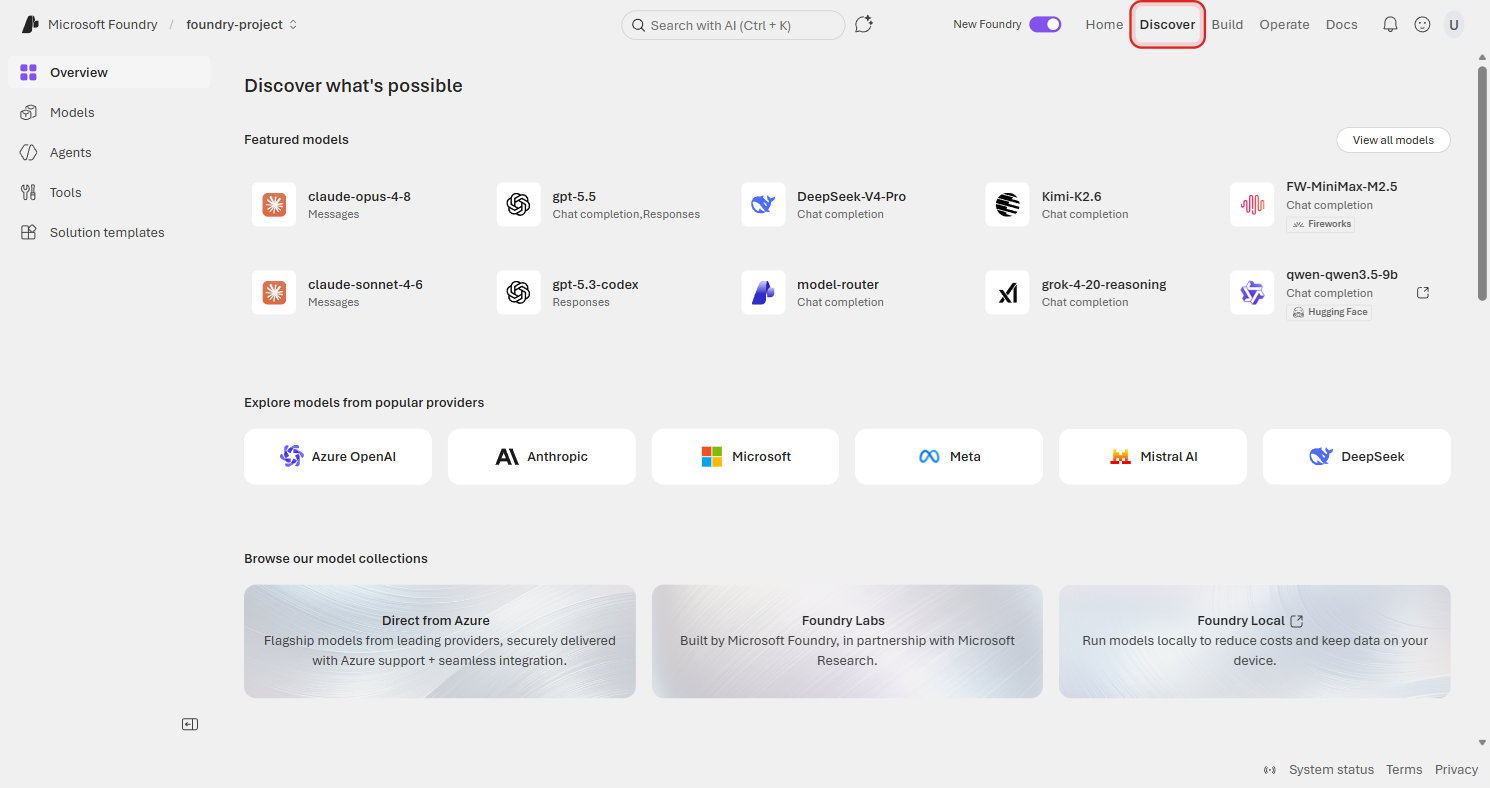Click the FW-MiniMax-M2.5 waveform icon
1490x788 pixels.
[x=1252, y=205]
